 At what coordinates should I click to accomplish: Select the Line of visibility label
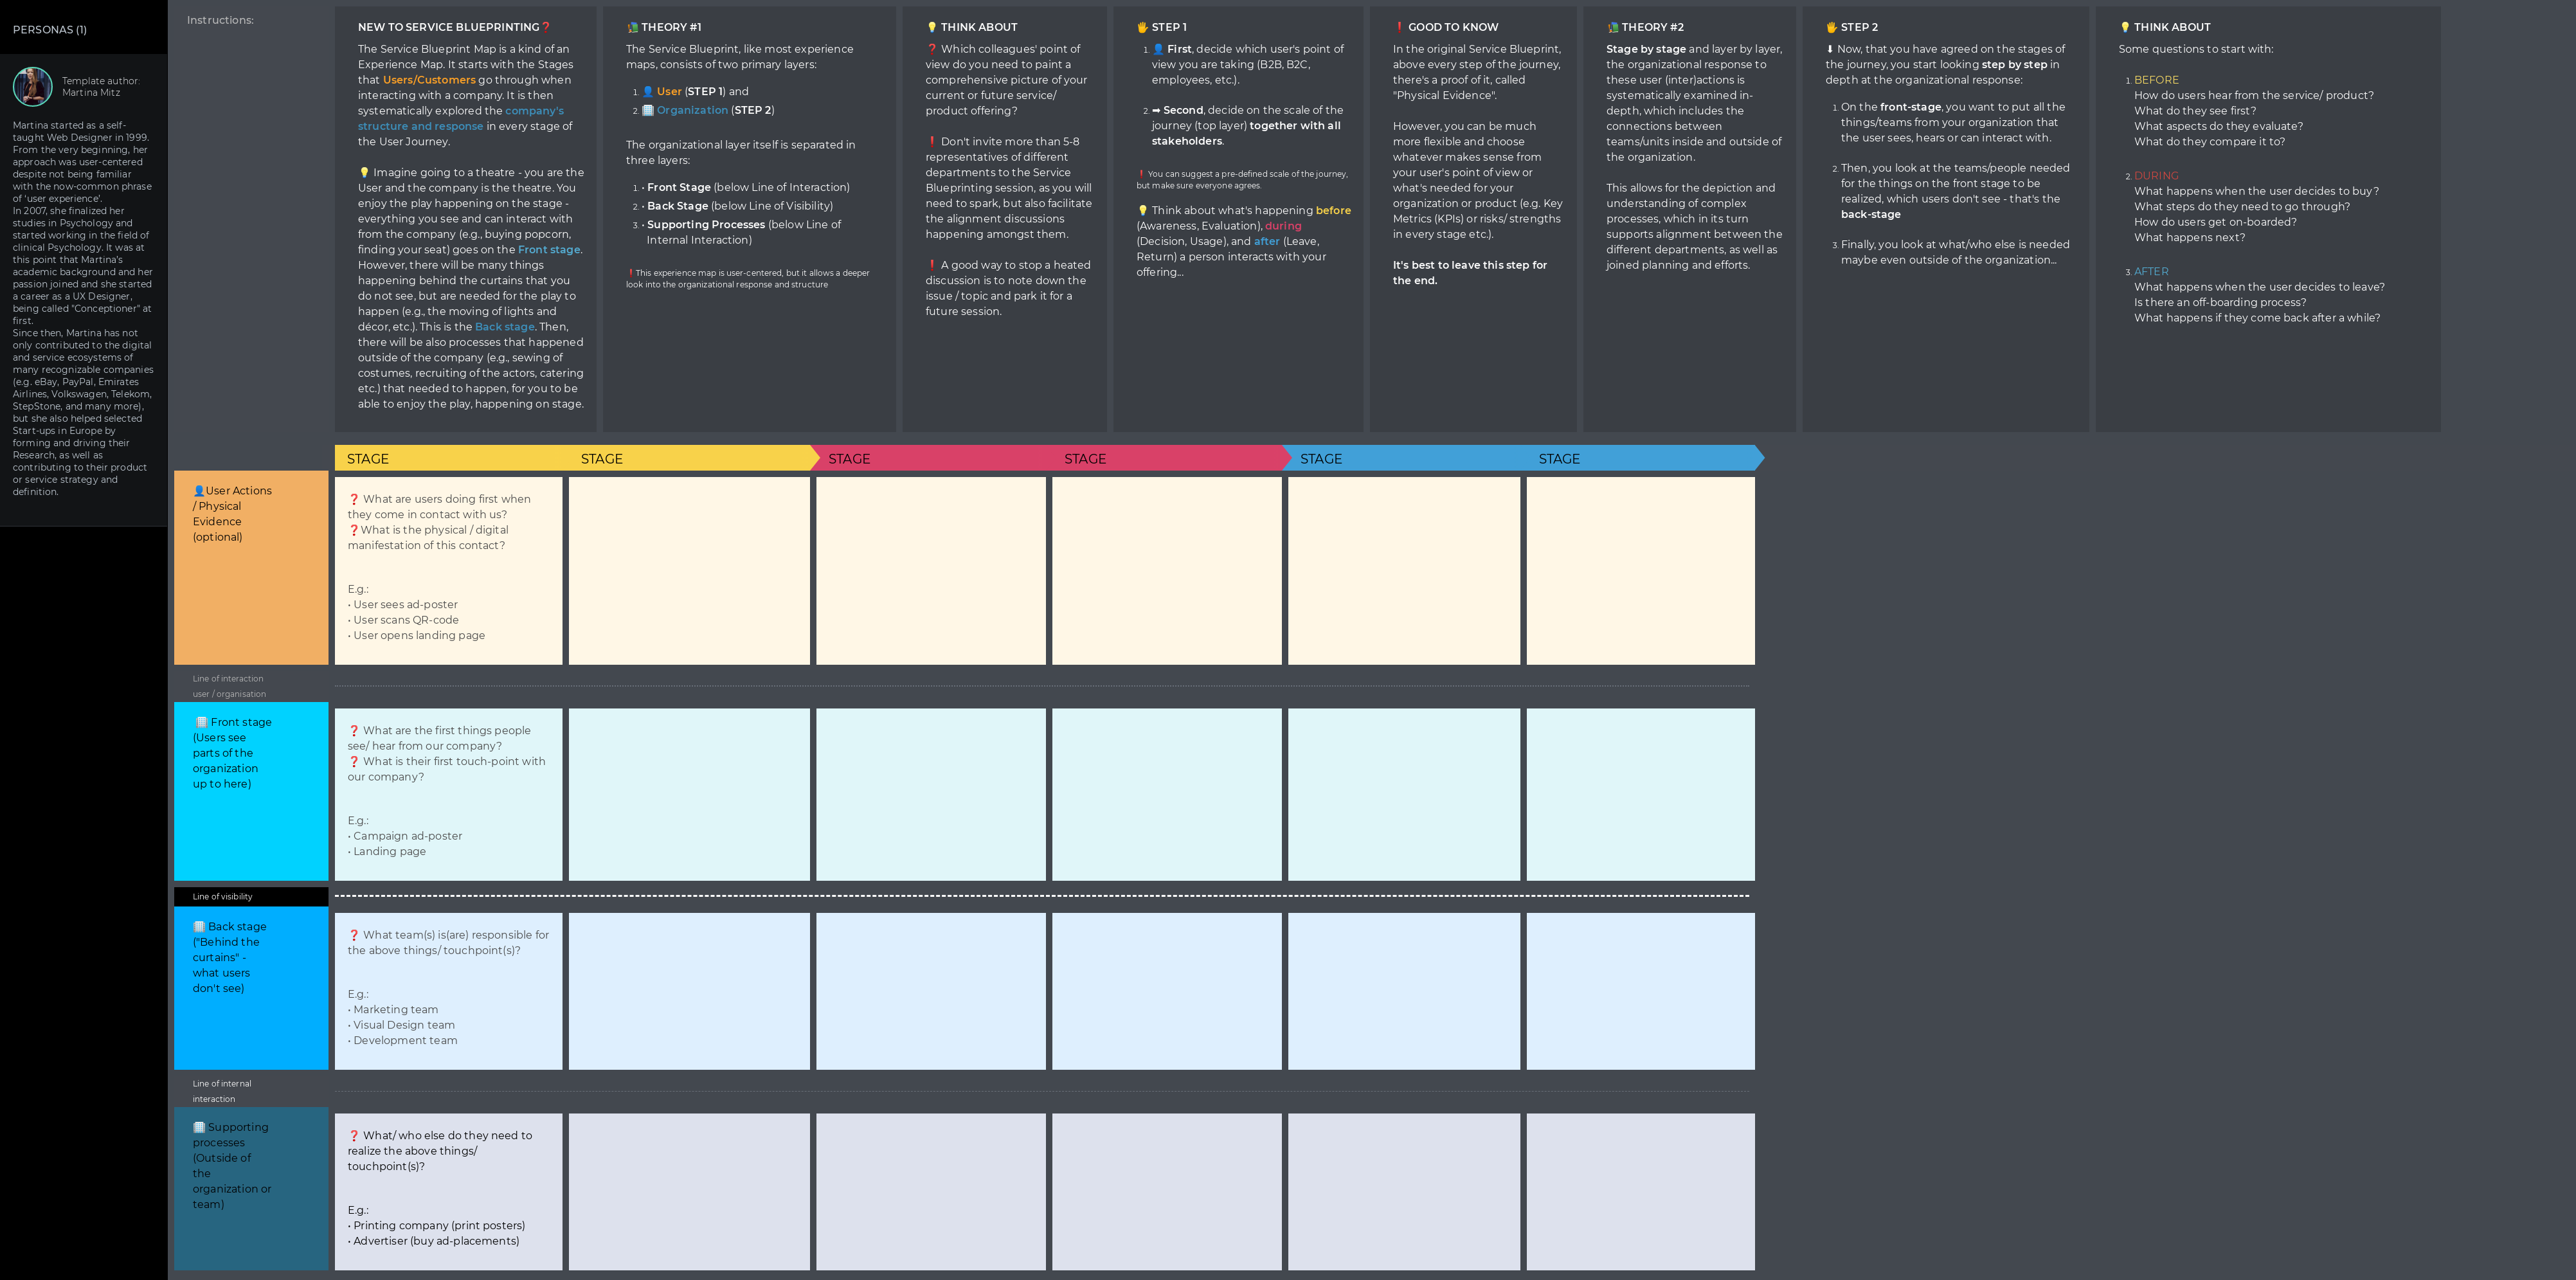click(223, 897)
